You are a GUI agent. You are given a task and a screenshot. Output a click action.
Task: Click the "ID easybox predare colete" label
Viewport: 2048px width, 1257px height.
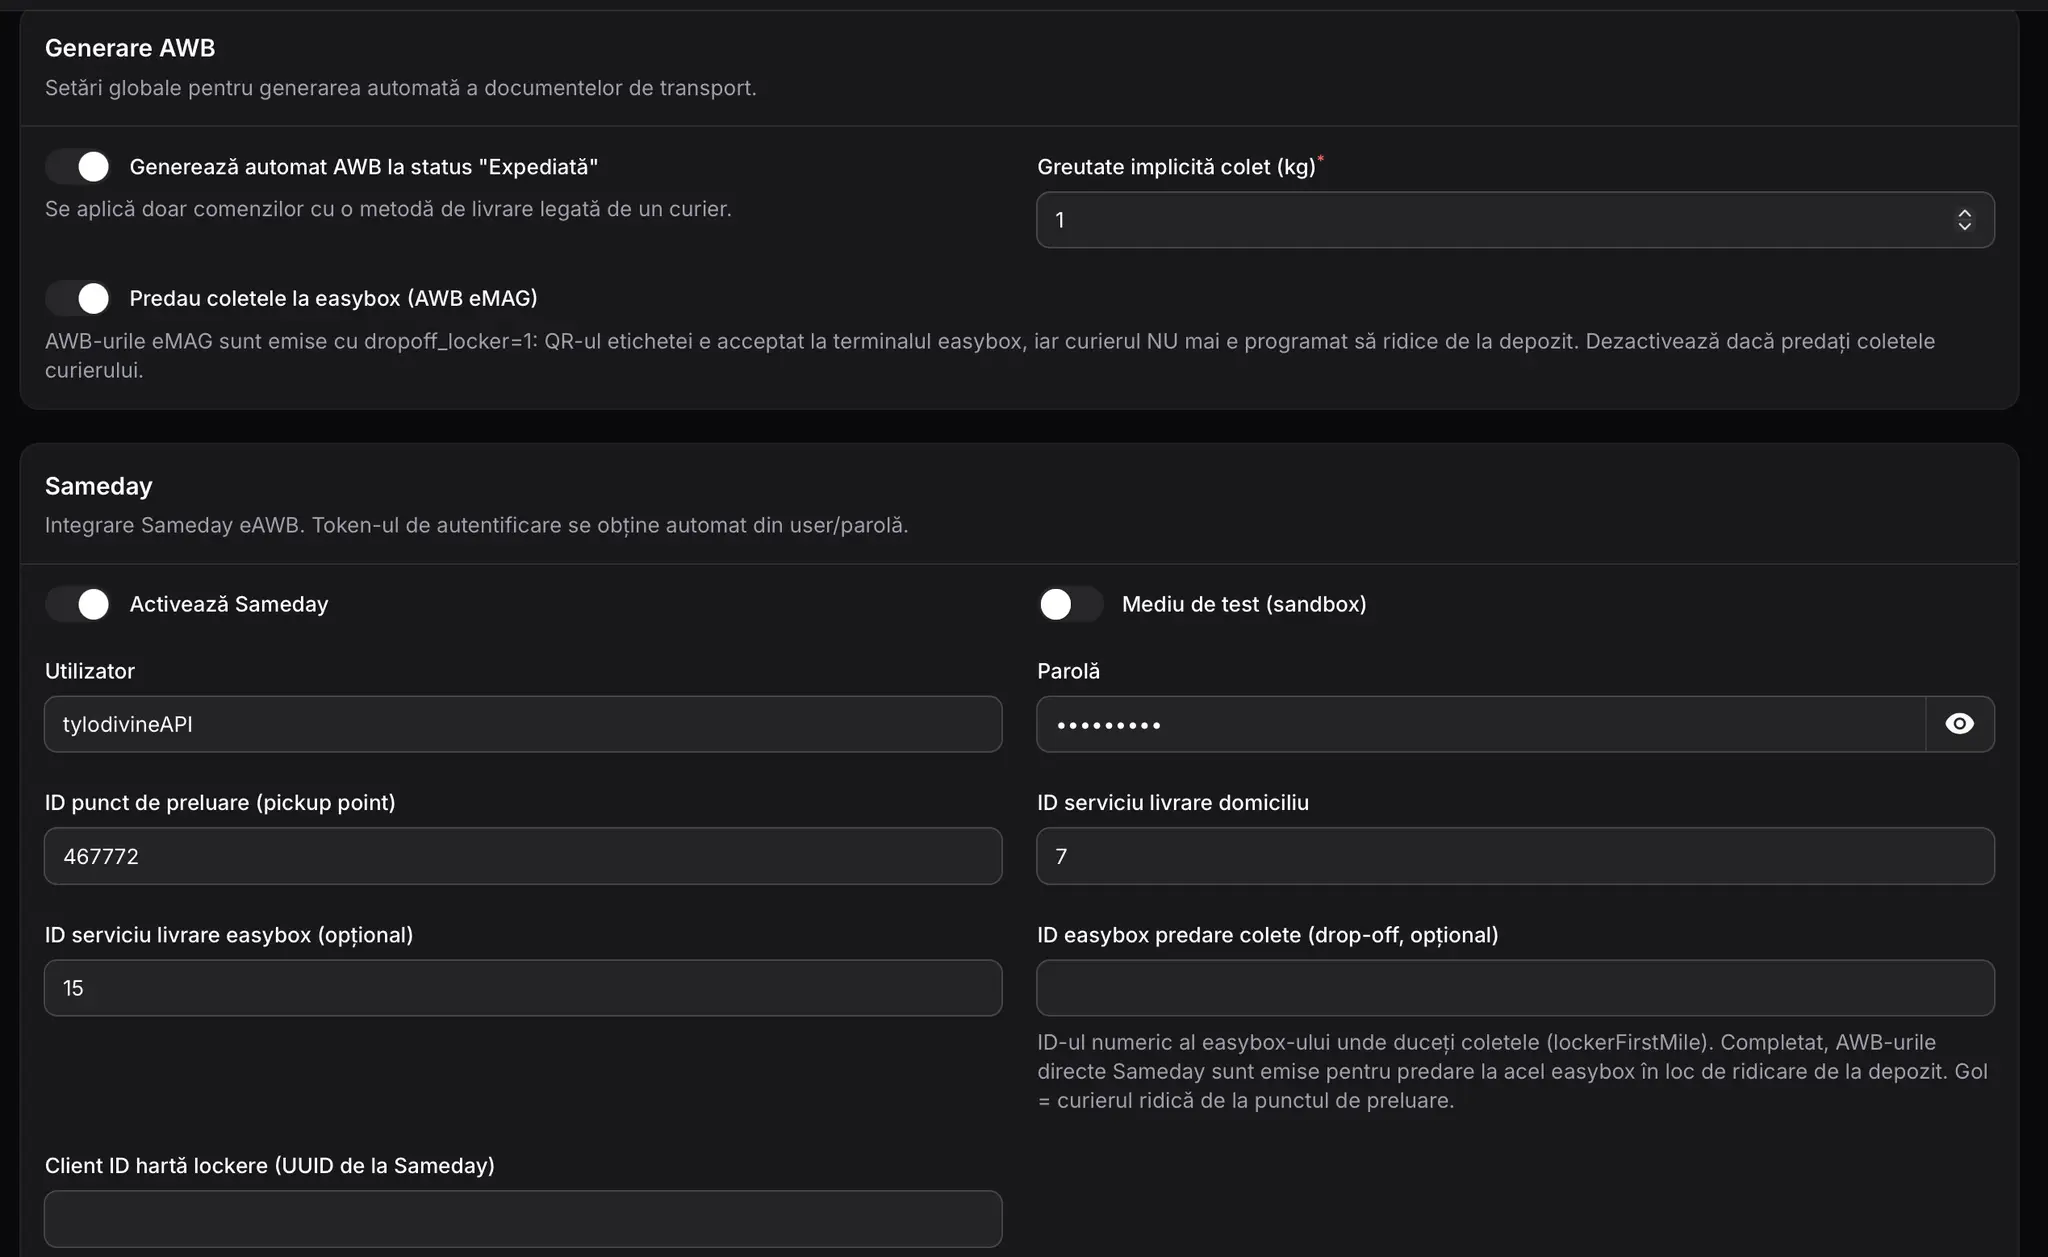coord(1268,935)
